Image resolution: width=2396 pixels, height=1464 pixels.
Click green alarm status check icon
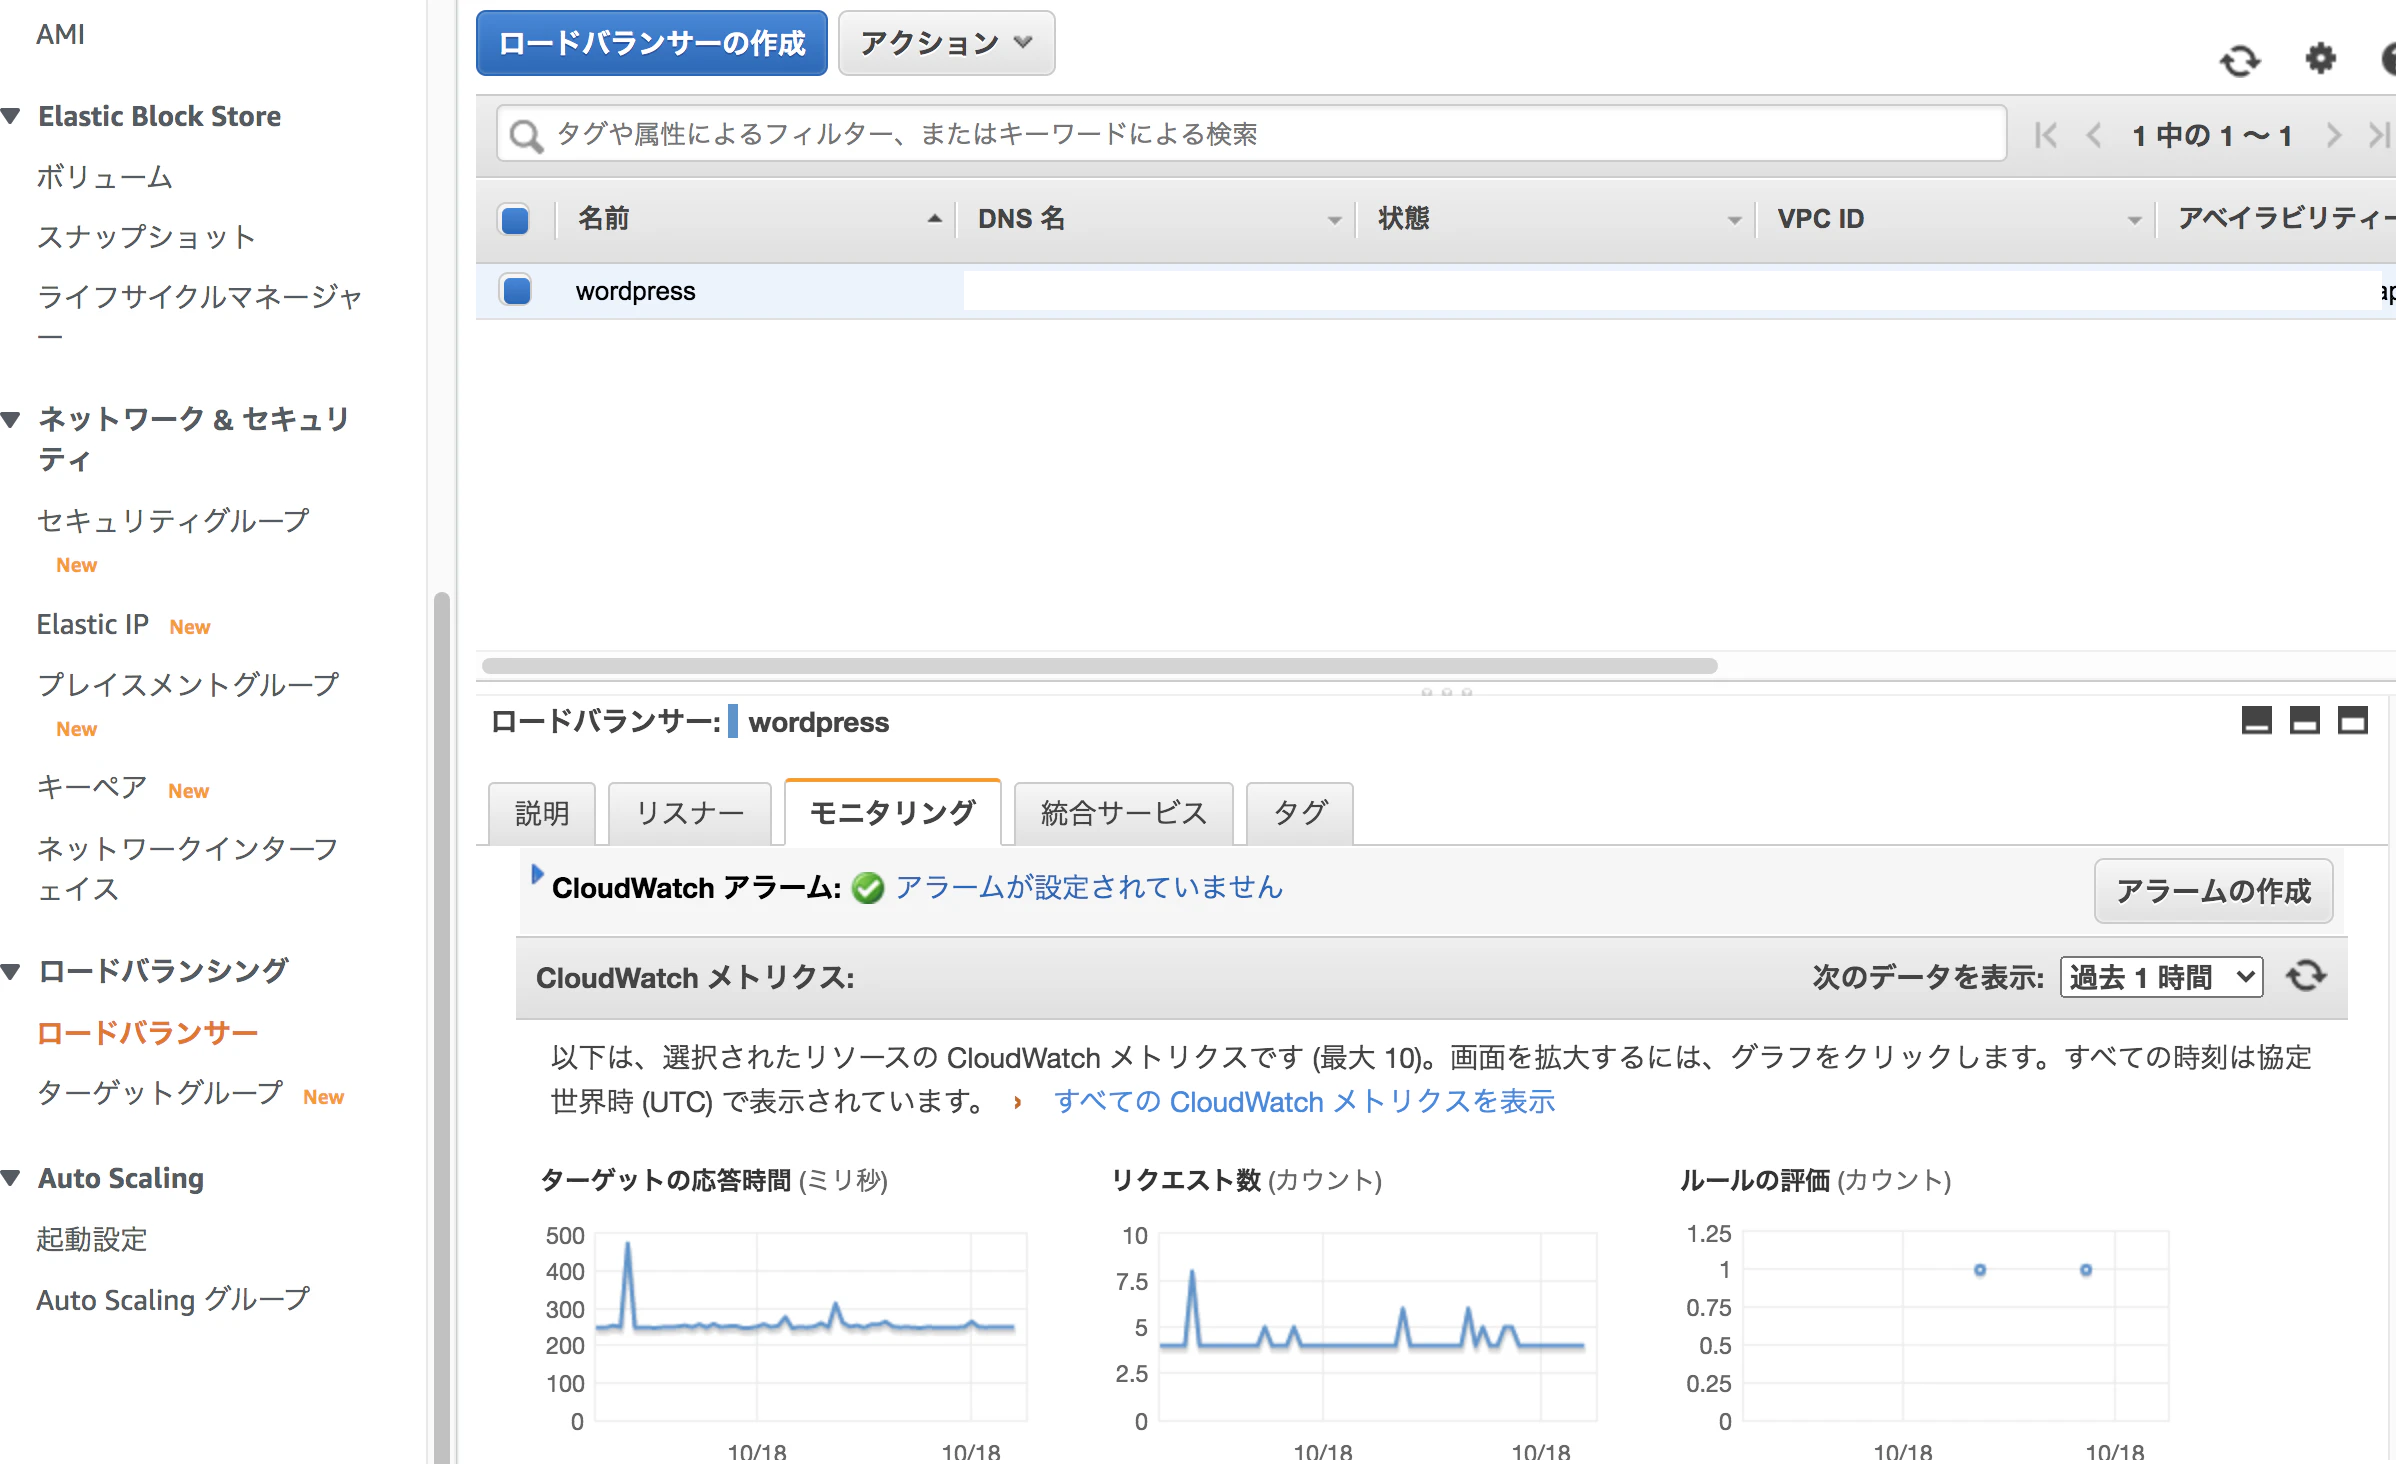click(x=868, y=888)
